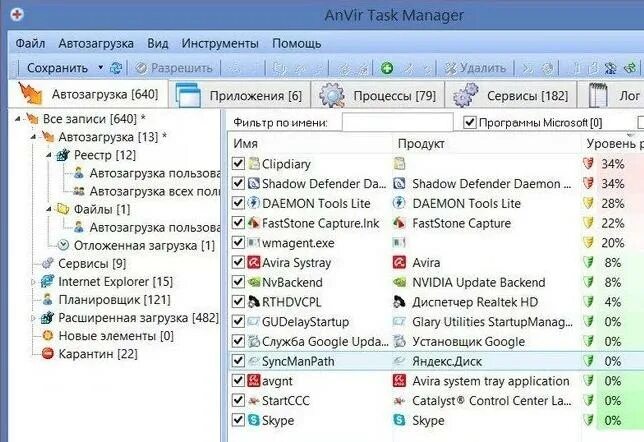Click the AnVir red cross title bar icon
The image size is (644, 442).
coord(17,14)
